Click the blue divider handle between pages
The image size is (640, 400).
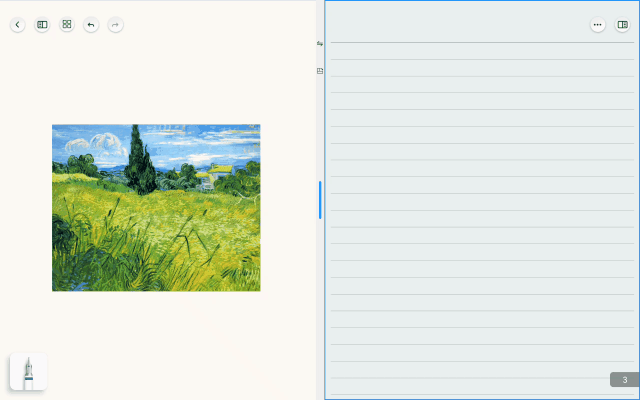pos(320,200)
